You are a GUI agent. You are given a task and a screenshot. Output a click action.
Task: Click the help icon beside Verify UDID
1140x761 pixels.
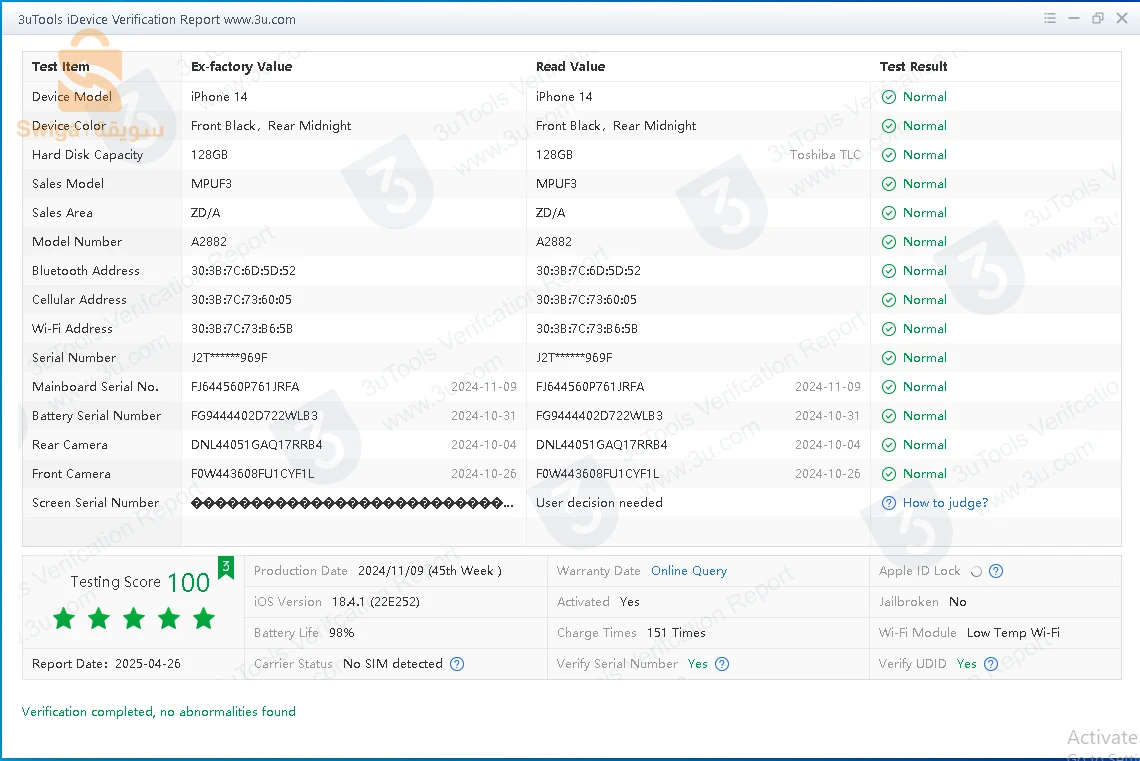coord(991,664)
